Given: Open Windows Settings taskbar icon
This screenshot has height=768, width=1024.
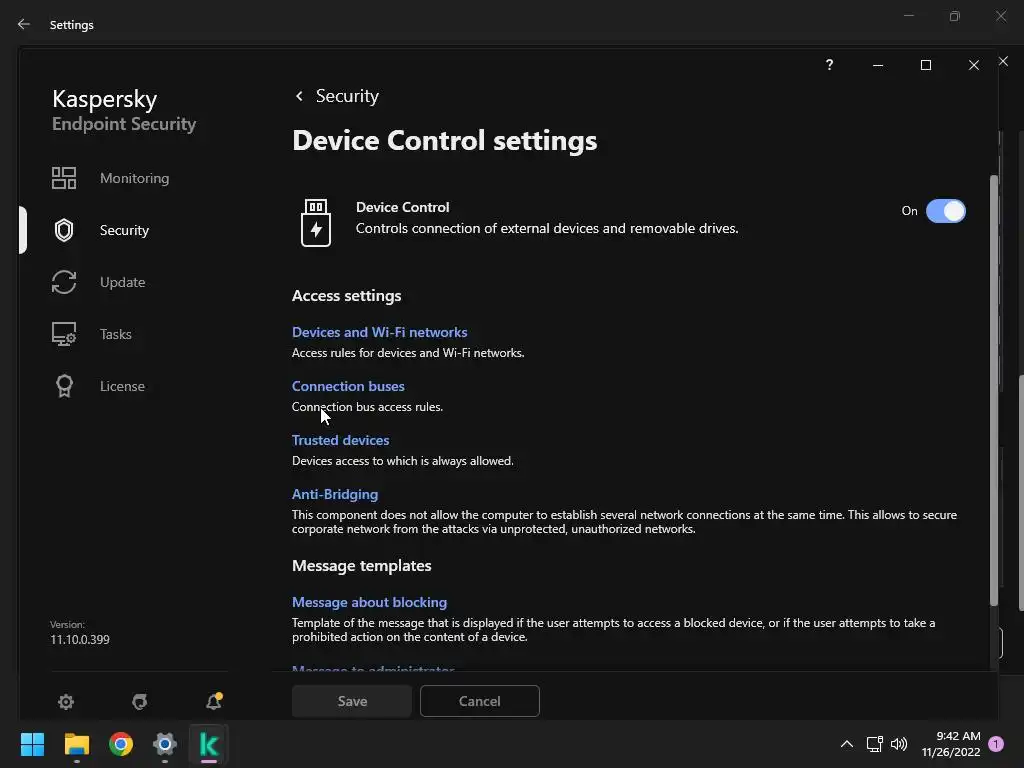Looking at the screenshot, I should pos(165,744).
